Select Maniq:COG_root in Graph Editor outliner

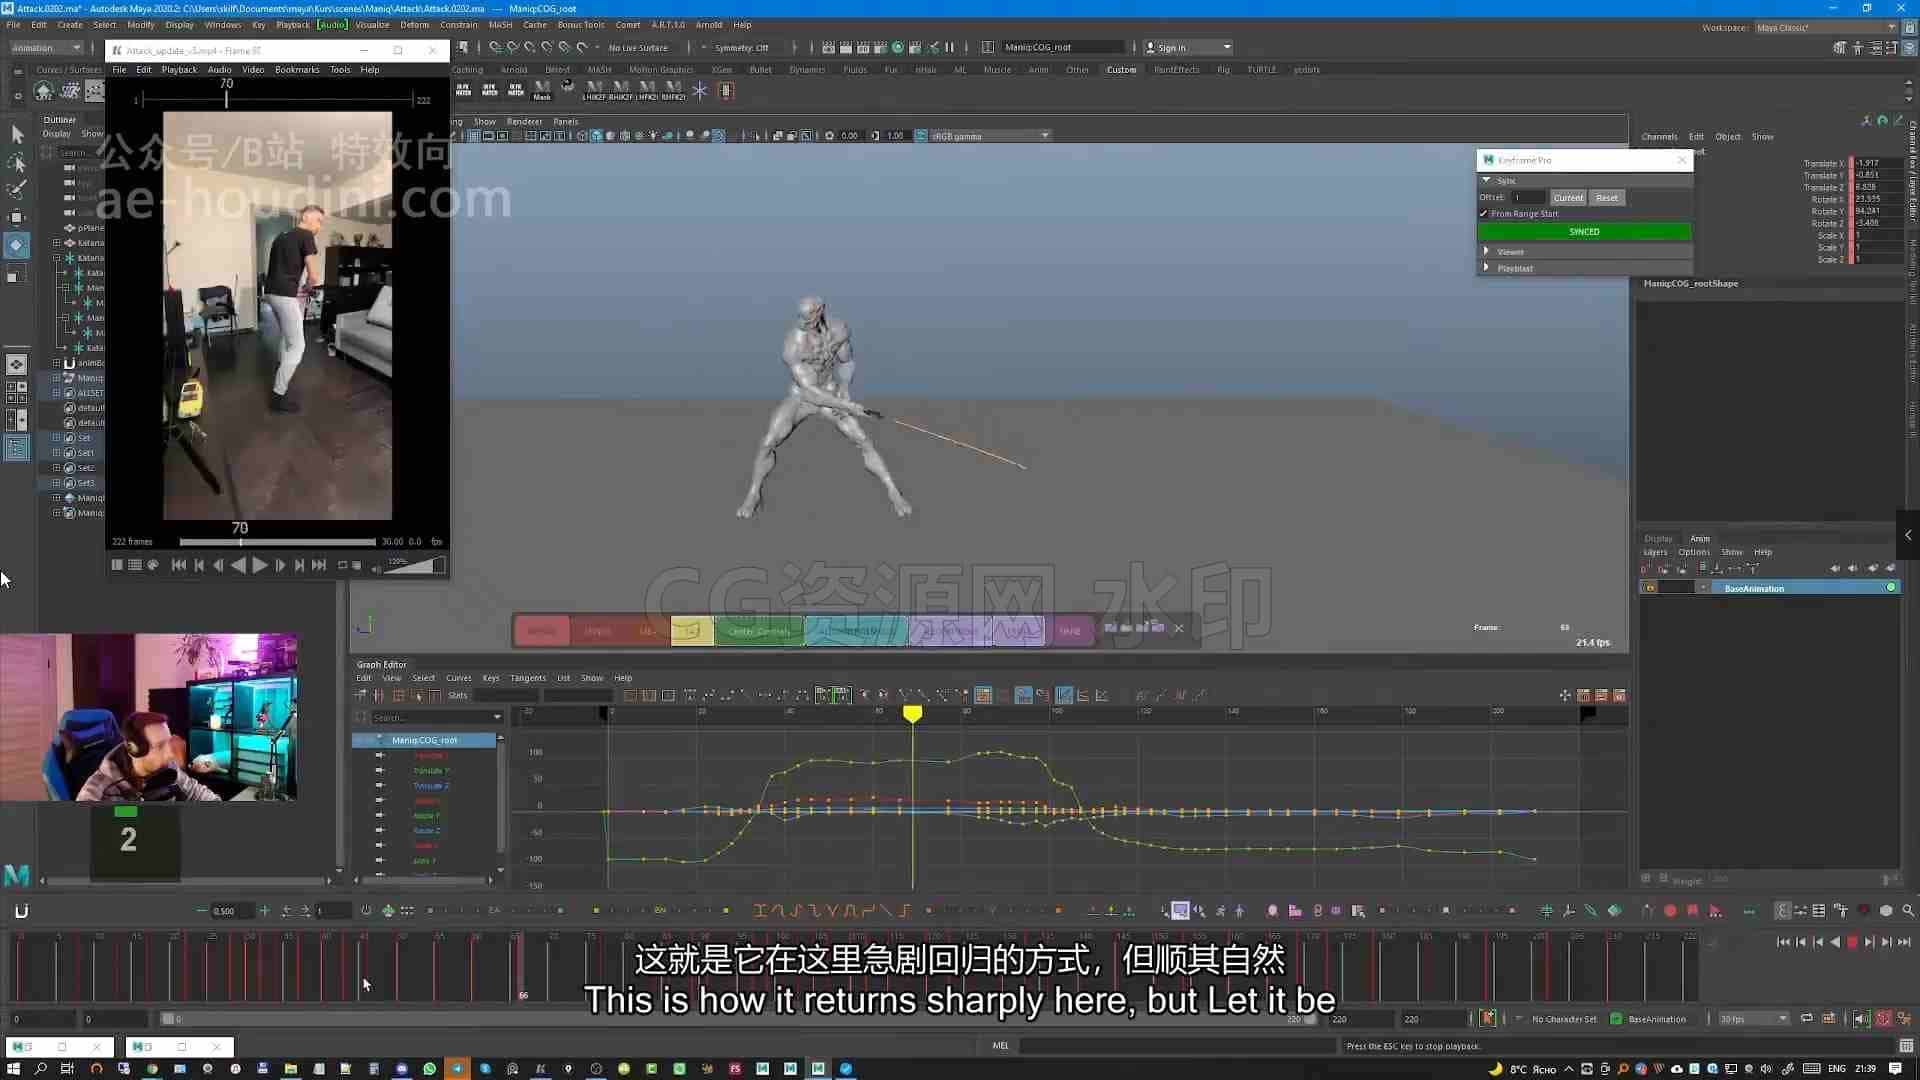(425, 740)
